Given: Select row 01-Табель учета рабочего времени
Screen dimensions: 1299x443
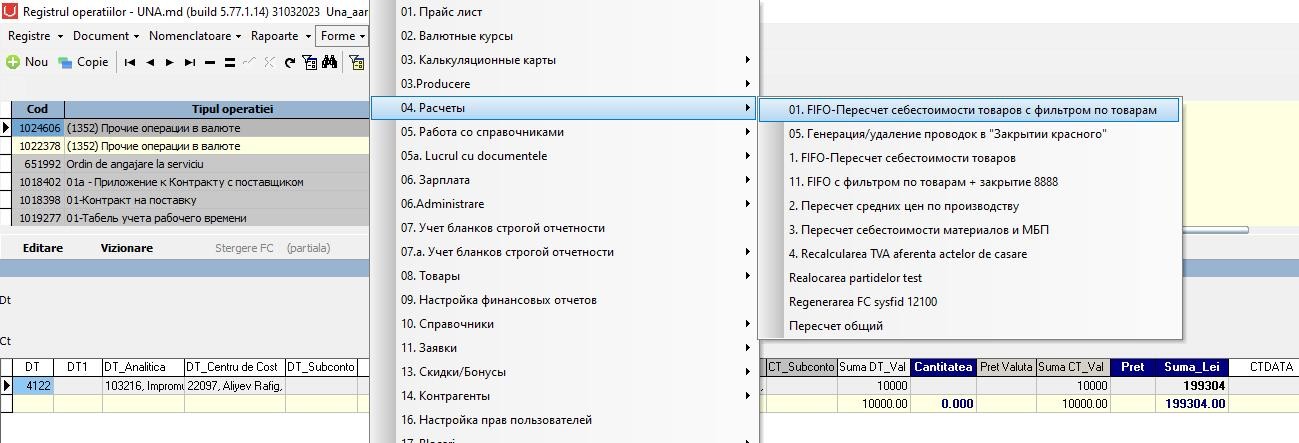Looking at the screenshot, I should (190, 218).
